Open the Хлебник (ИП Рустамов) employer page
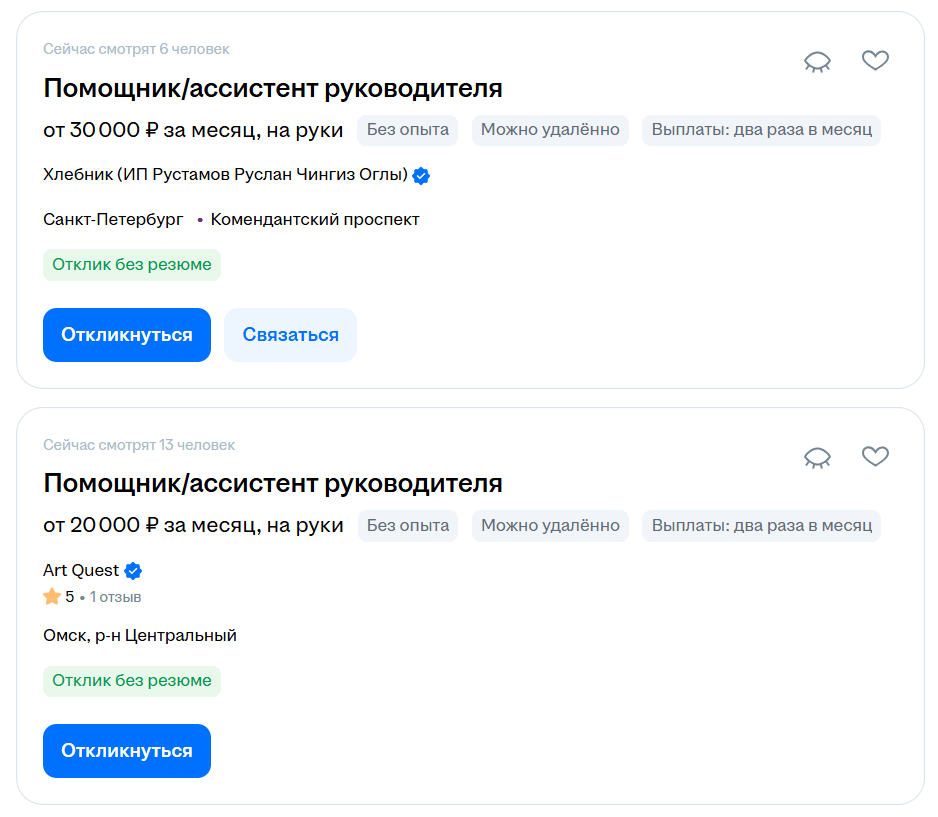This screenshot has height=817, width=938. point(225,175)
